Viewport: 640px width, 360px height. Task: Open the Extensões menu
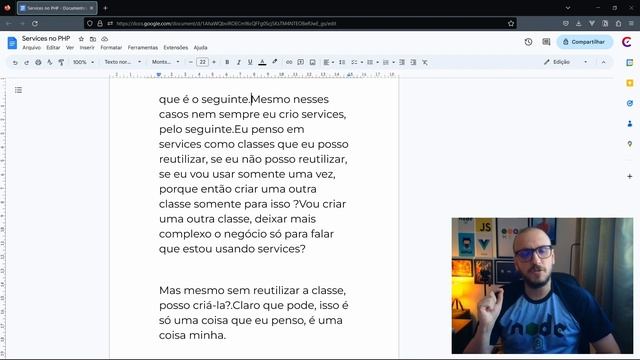tap(176, 48)
